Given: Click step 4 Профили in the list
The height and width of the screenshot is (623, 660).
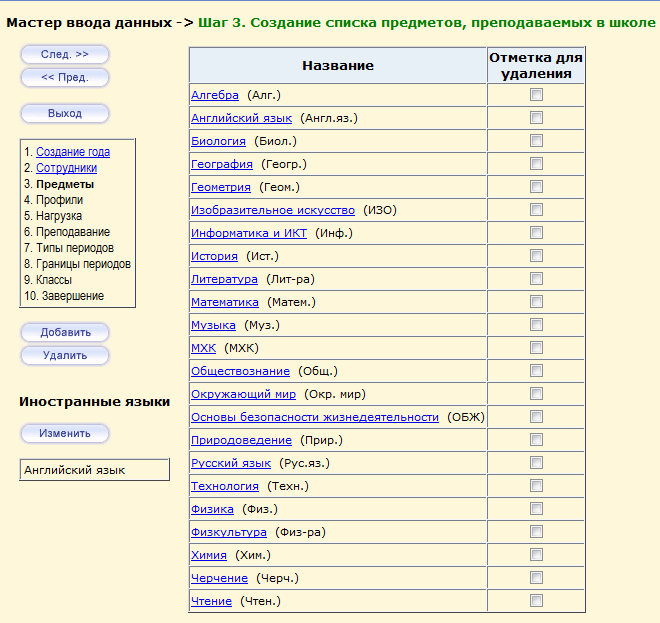Looking at the screenshot, I should (59, 200).
